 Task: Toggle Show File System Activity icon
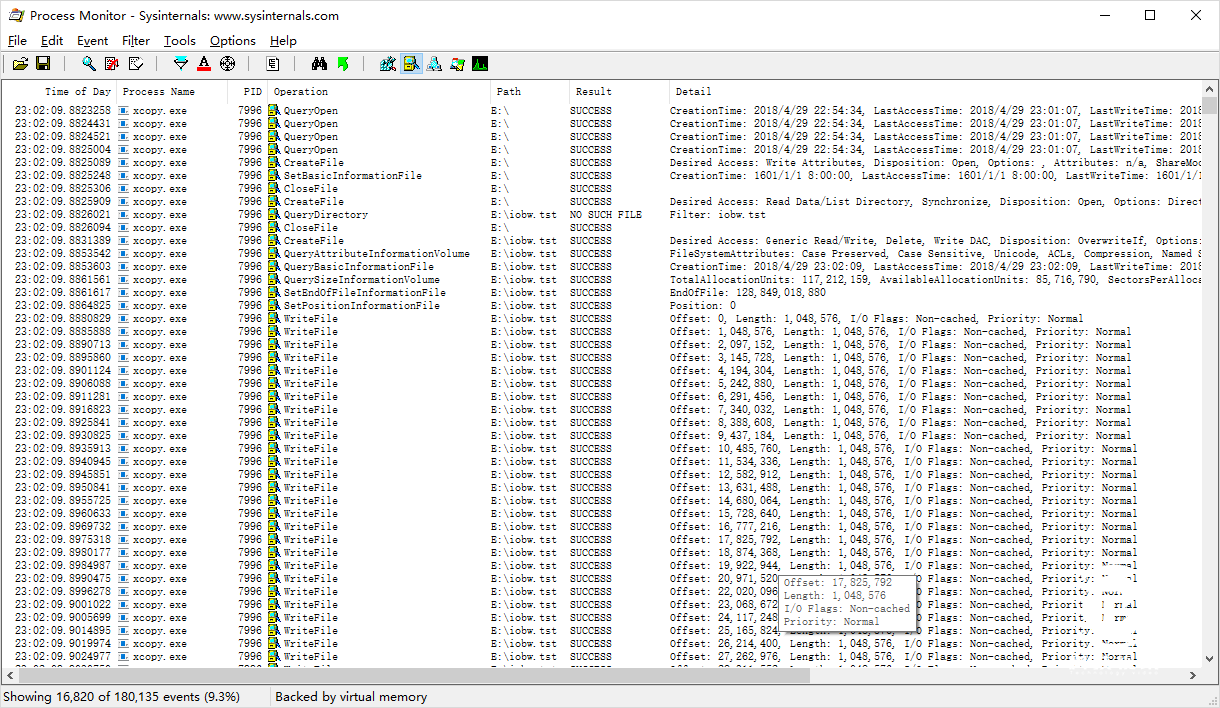[x=411, y=64]
